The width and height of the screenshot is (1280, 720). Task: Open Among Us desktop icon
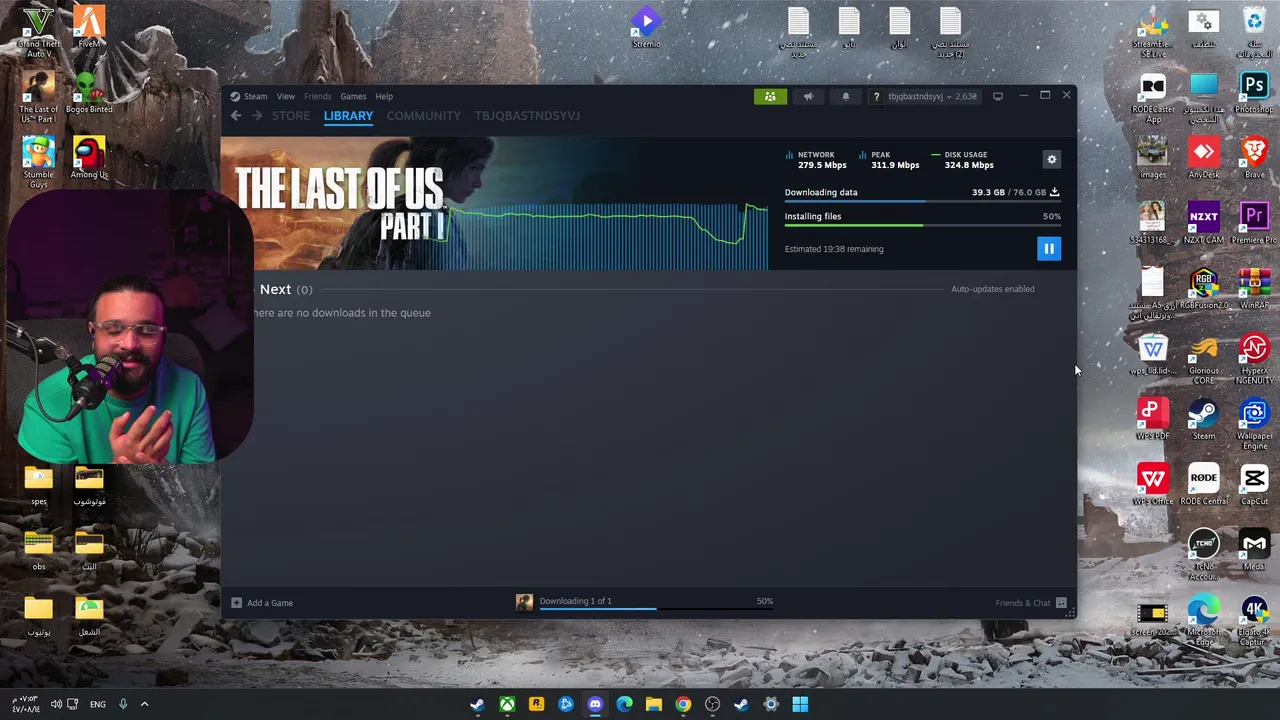coord(89,158)
